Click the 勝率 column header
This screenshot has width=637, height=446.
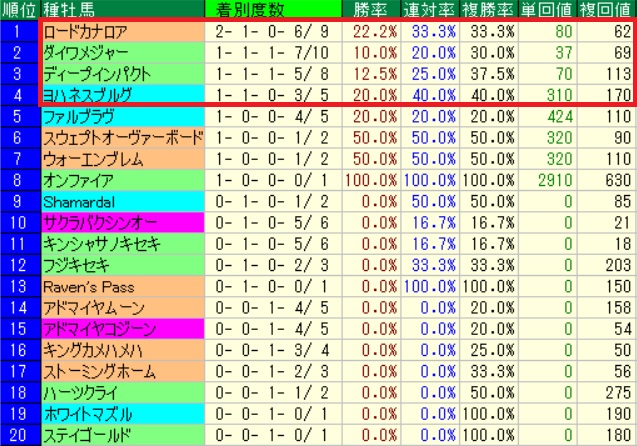(x=371, y=9)
